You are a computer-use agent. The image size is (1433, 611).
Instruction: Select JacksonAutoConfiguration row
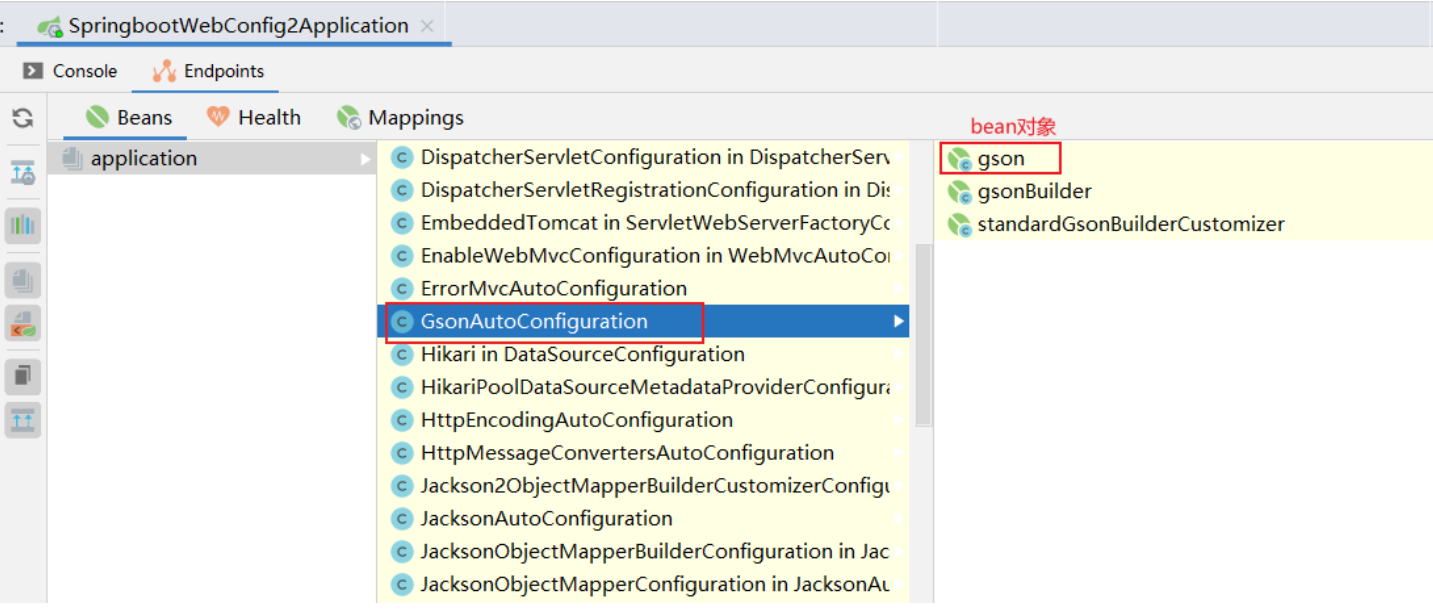coord(642,519)
